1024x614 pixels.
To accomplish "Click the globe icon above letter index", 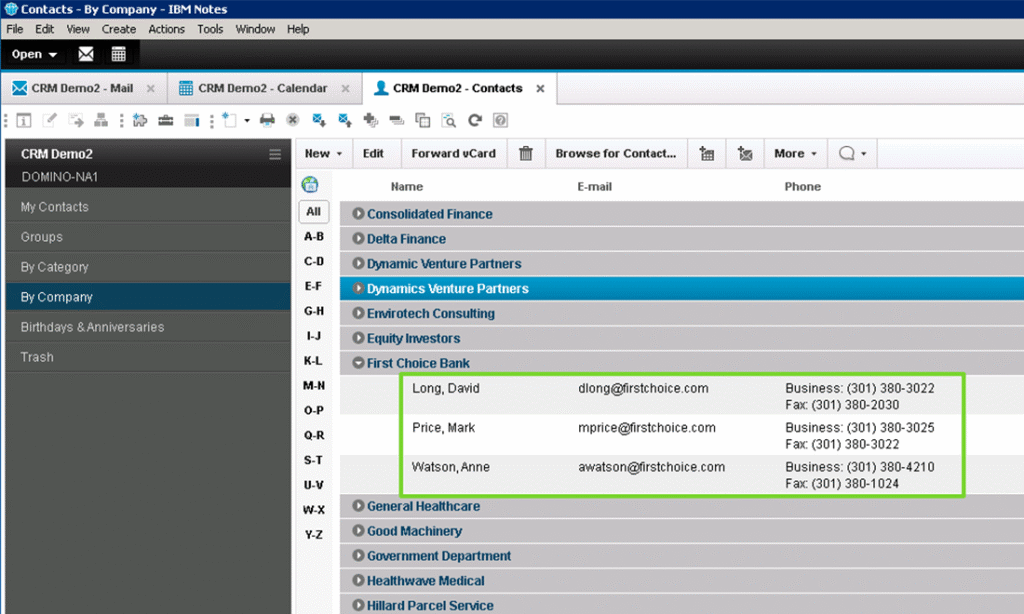I will (x=310, y=185).
